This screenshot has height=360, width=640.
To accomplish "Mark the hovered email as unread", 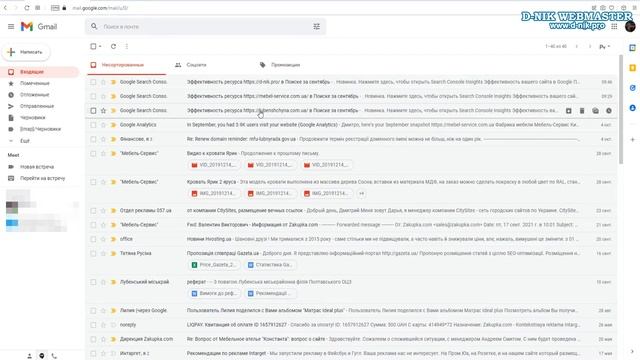I will point(596,111).
